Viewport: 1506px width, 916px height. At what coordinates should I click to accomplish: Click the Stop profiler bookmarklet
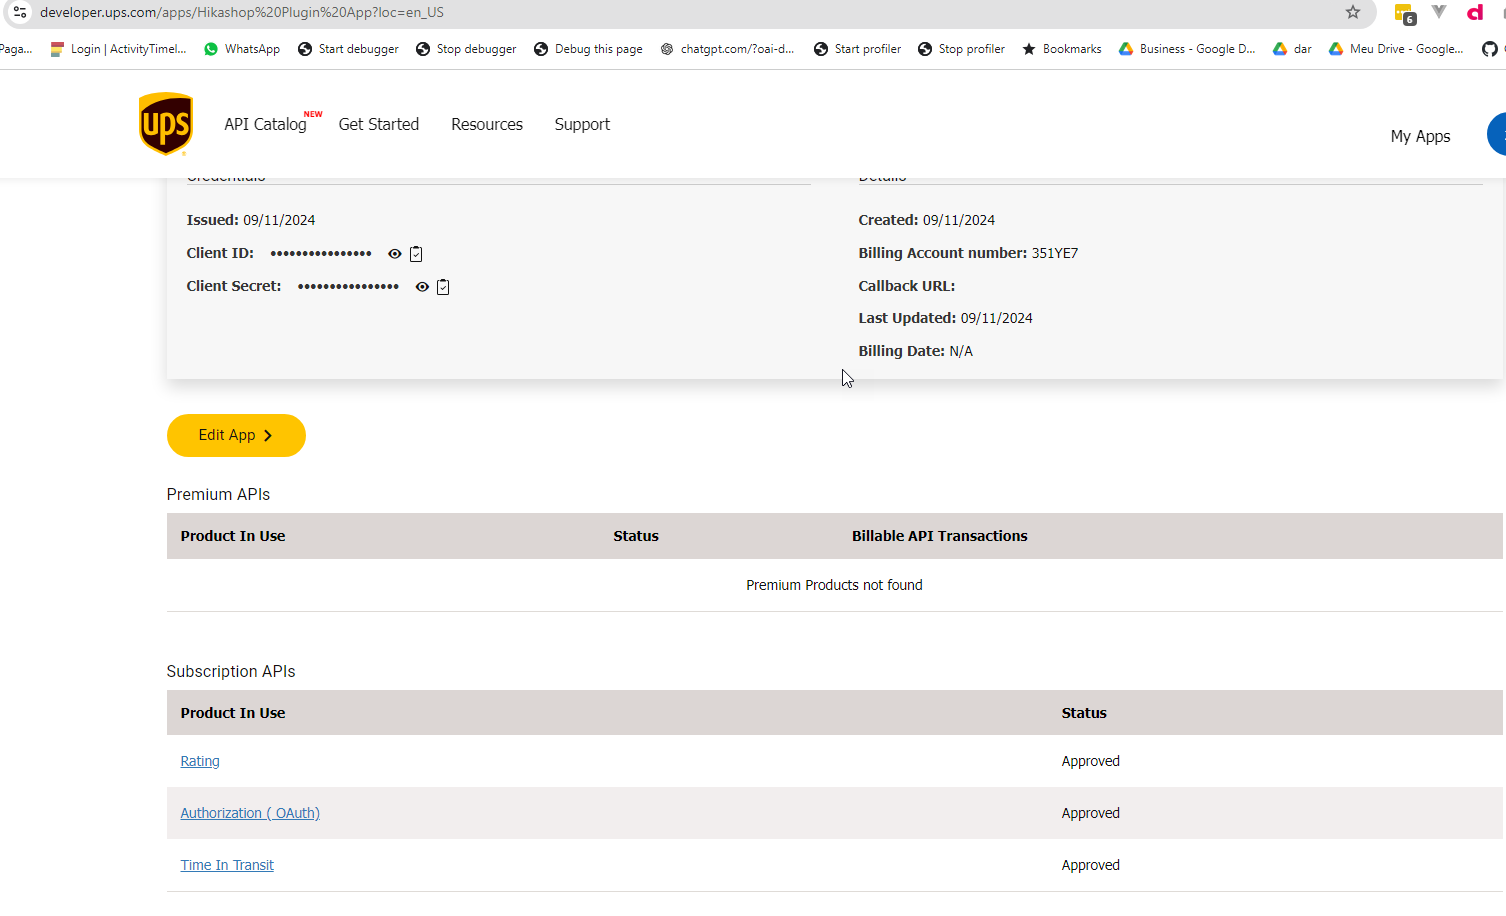click(961, 49)
